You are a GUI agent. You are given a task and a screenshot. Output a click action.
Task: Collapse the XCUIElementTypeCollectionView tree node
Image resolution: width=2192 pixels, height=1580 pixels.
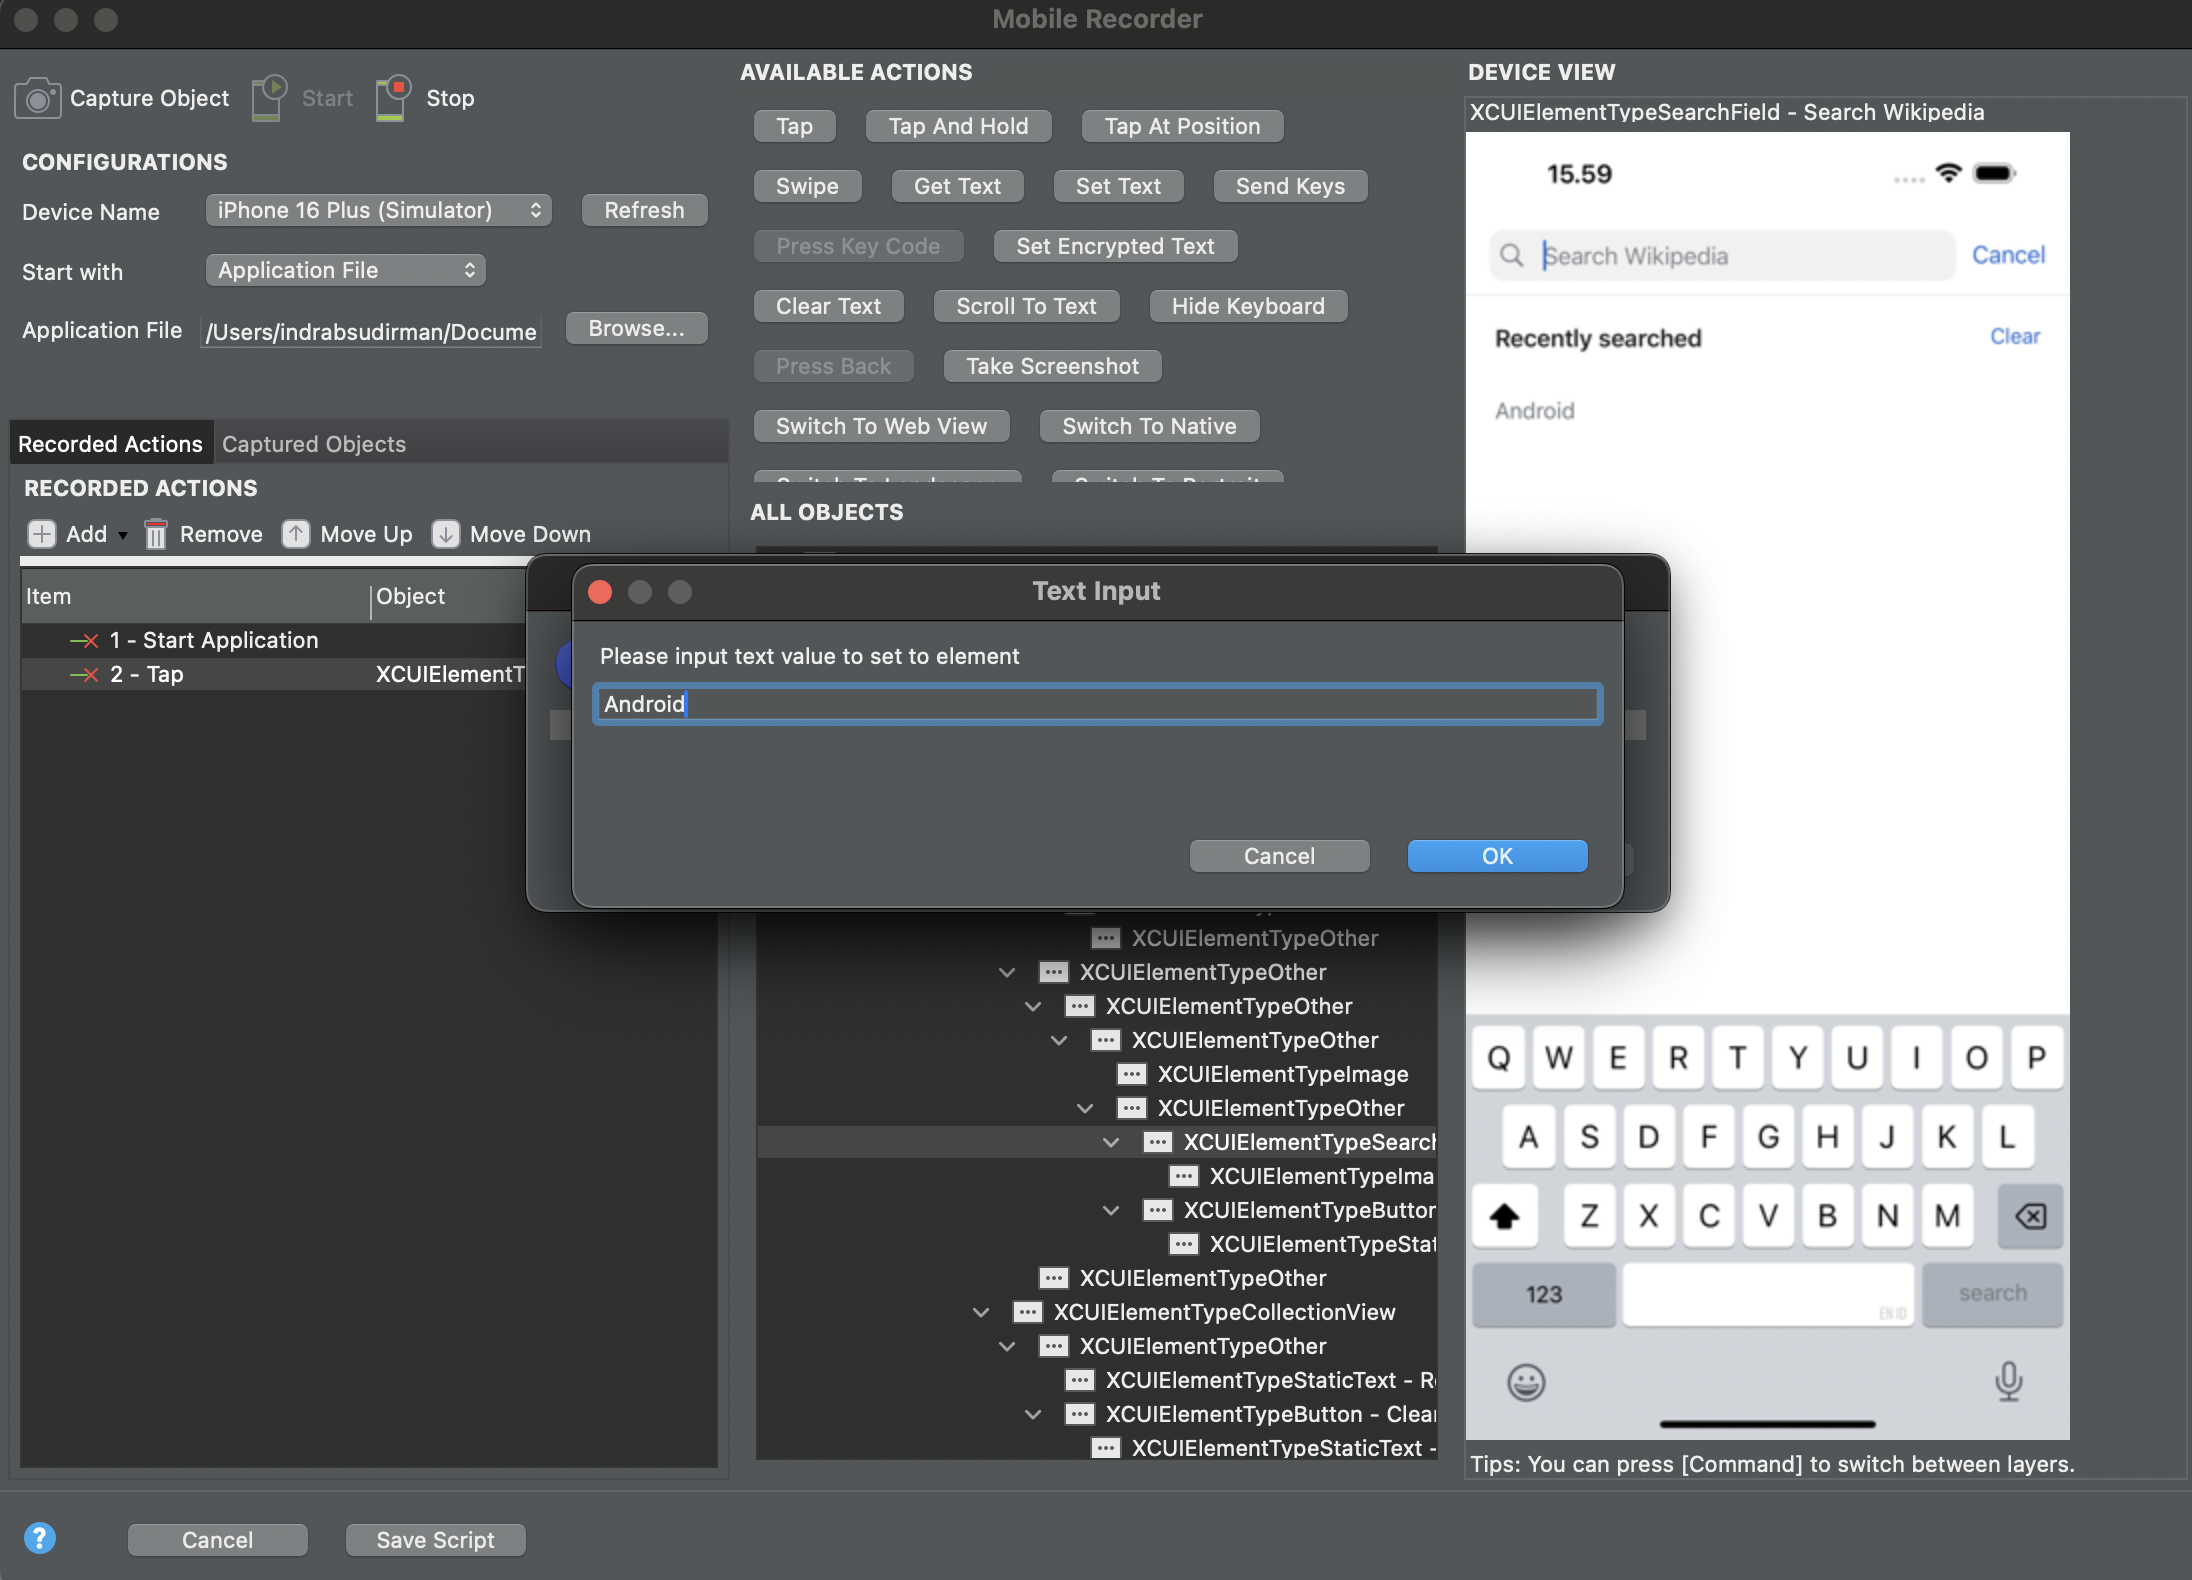982,1312
